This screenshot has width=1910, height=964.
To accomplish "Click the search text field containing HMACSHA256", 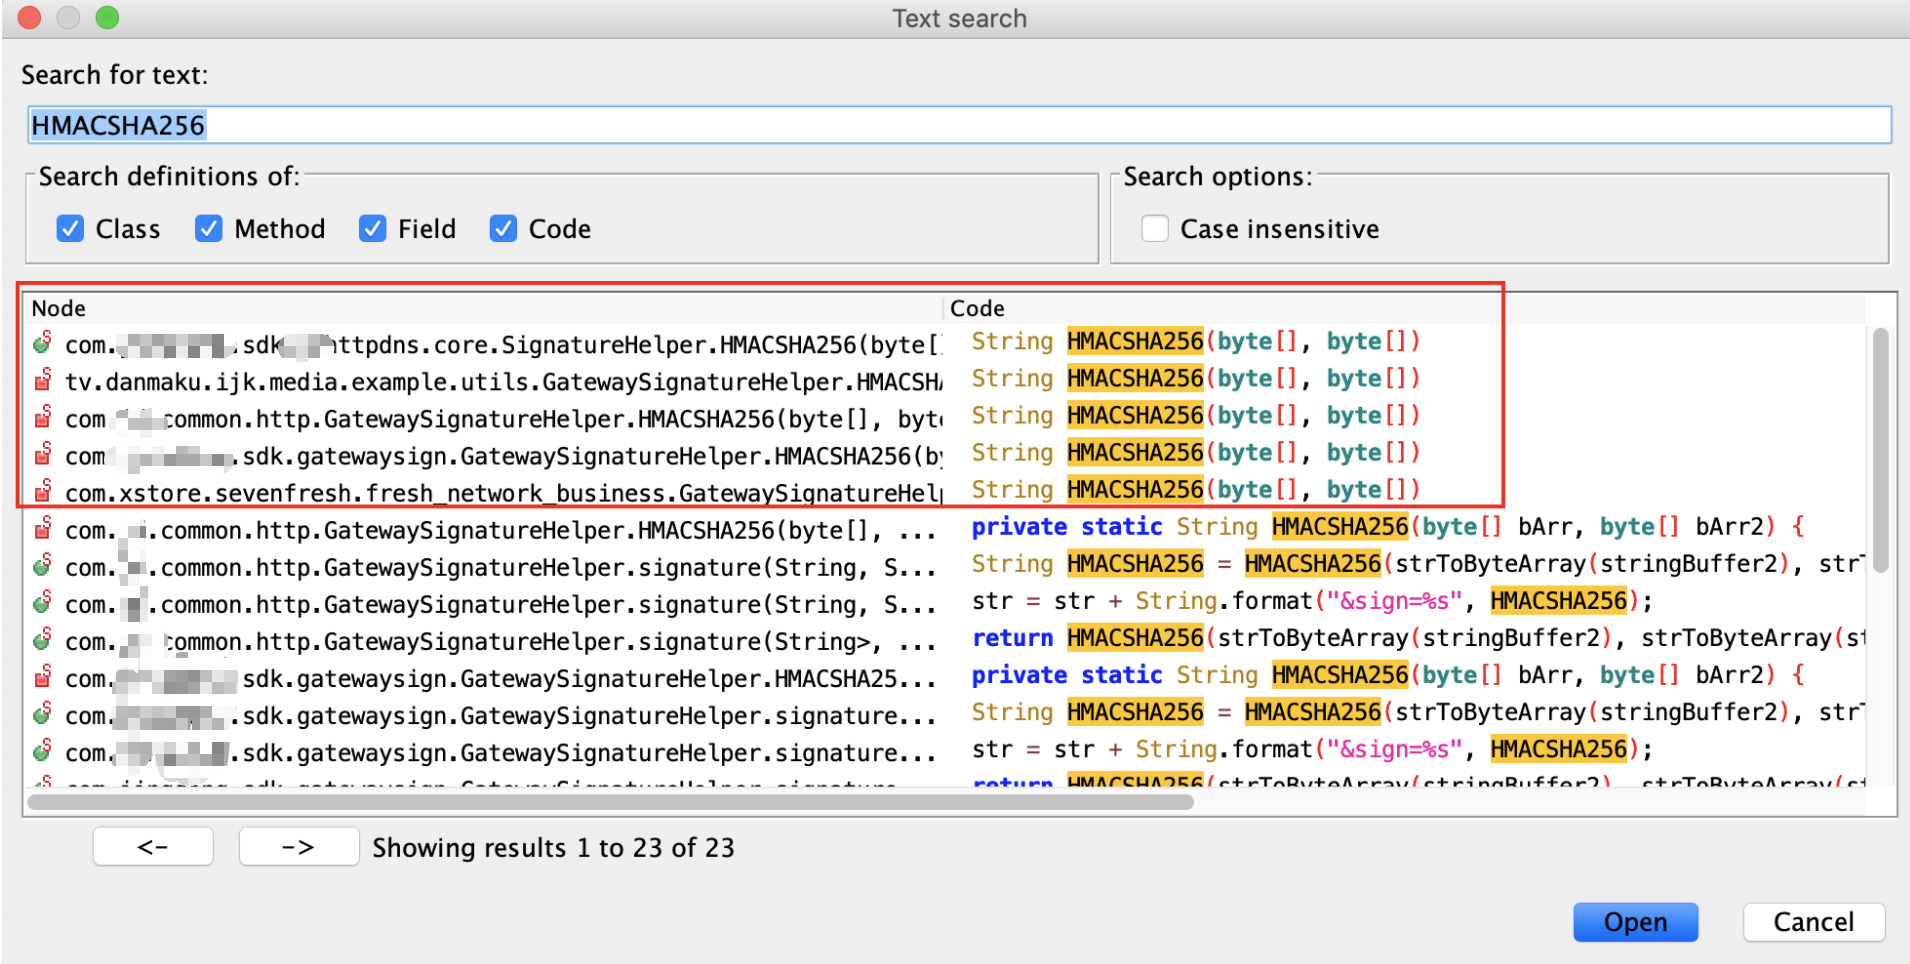I will [959, 125].
